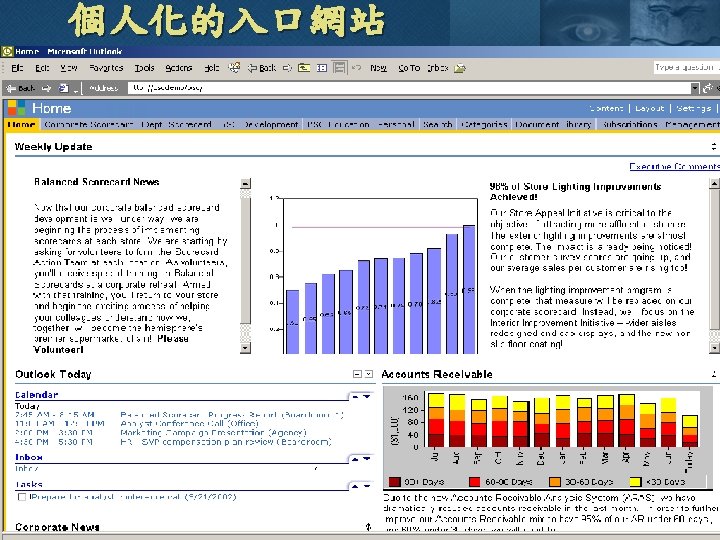Screen dimensions: 720x540
Task: Click the toolbar icon right of Help menu
Action: coord(234,68)
